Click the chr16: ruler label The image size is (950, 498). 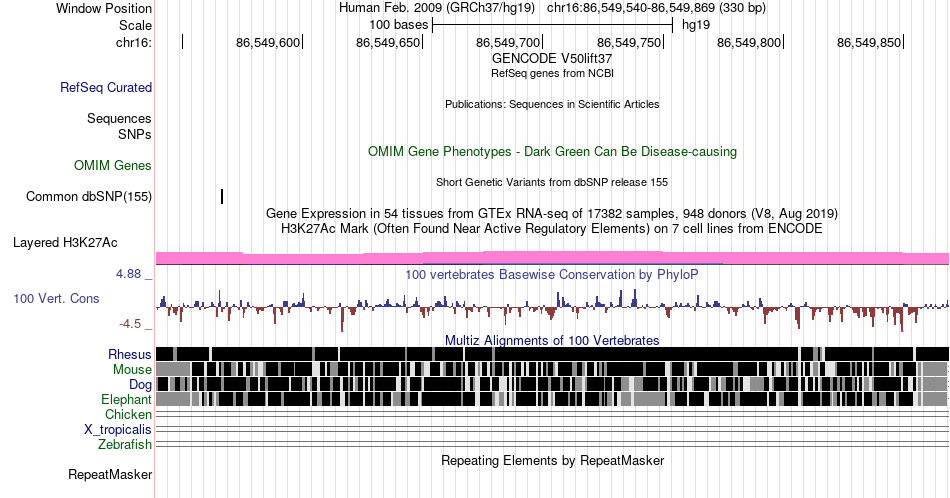(x=134, y=42)
